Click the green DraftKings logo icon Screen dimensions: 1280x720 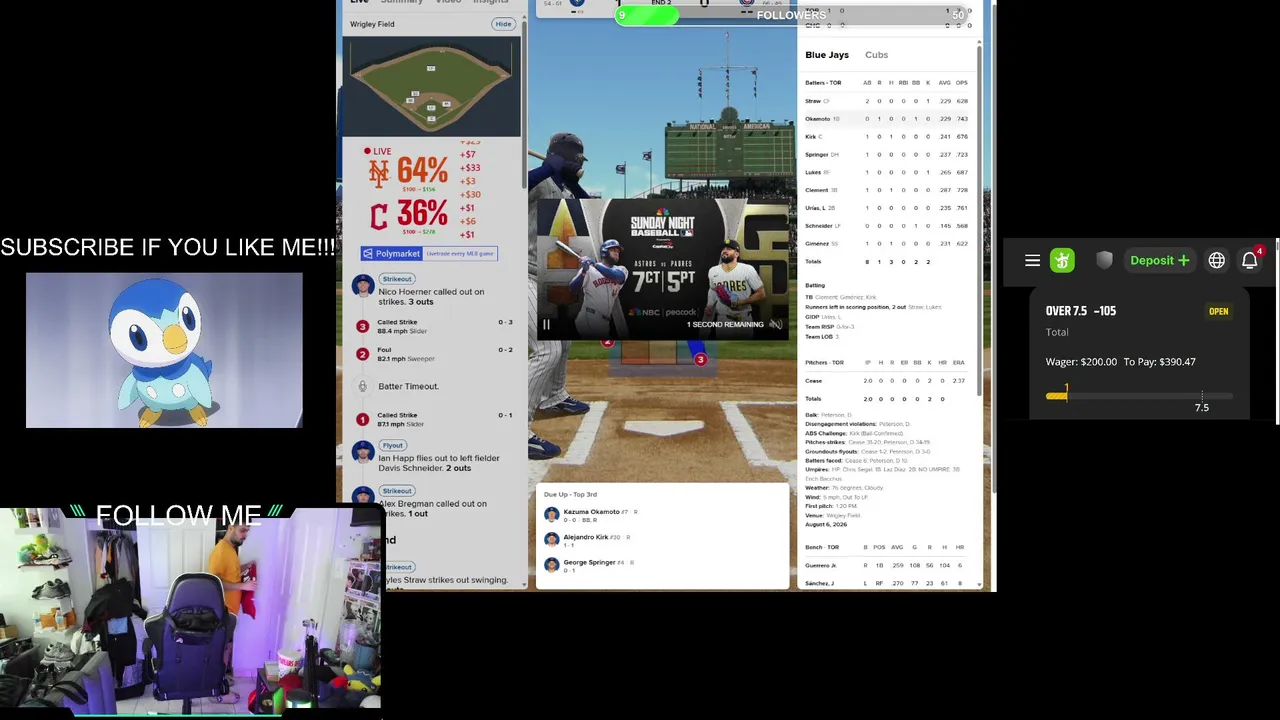tap(1062, 261)
